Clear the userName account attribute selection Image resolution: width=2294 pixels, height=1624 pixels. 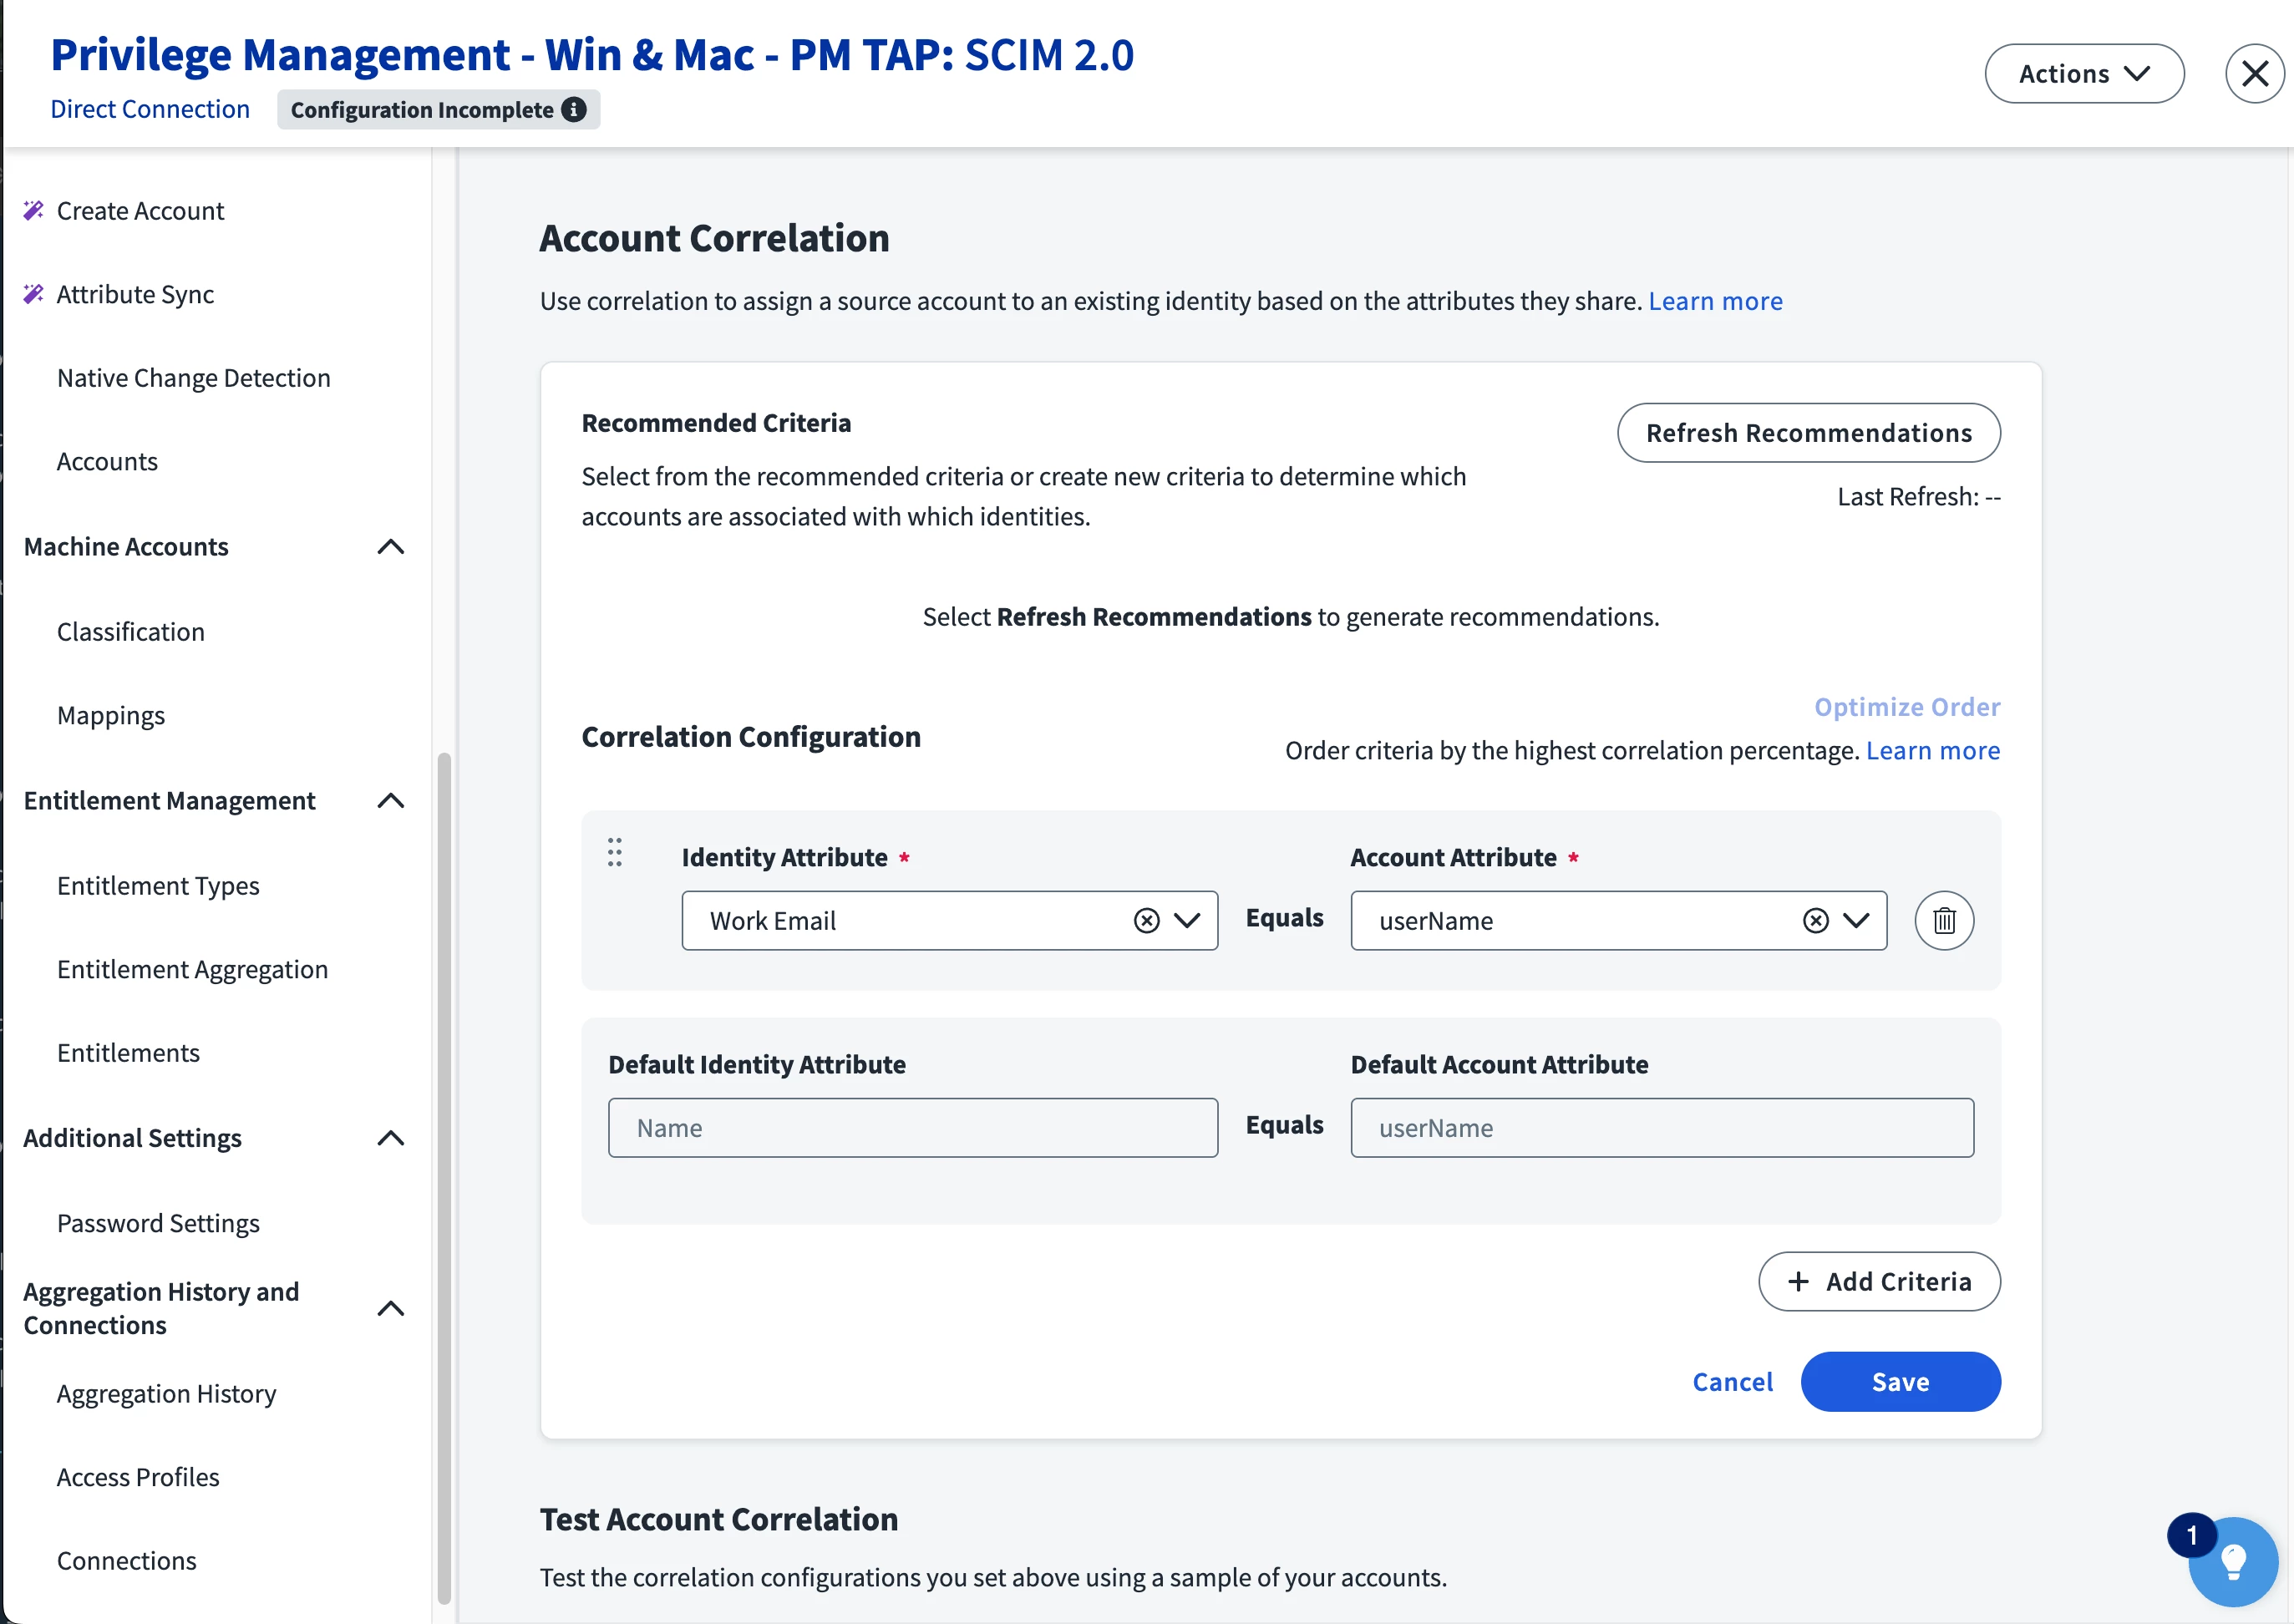[x=1815, y=920]
